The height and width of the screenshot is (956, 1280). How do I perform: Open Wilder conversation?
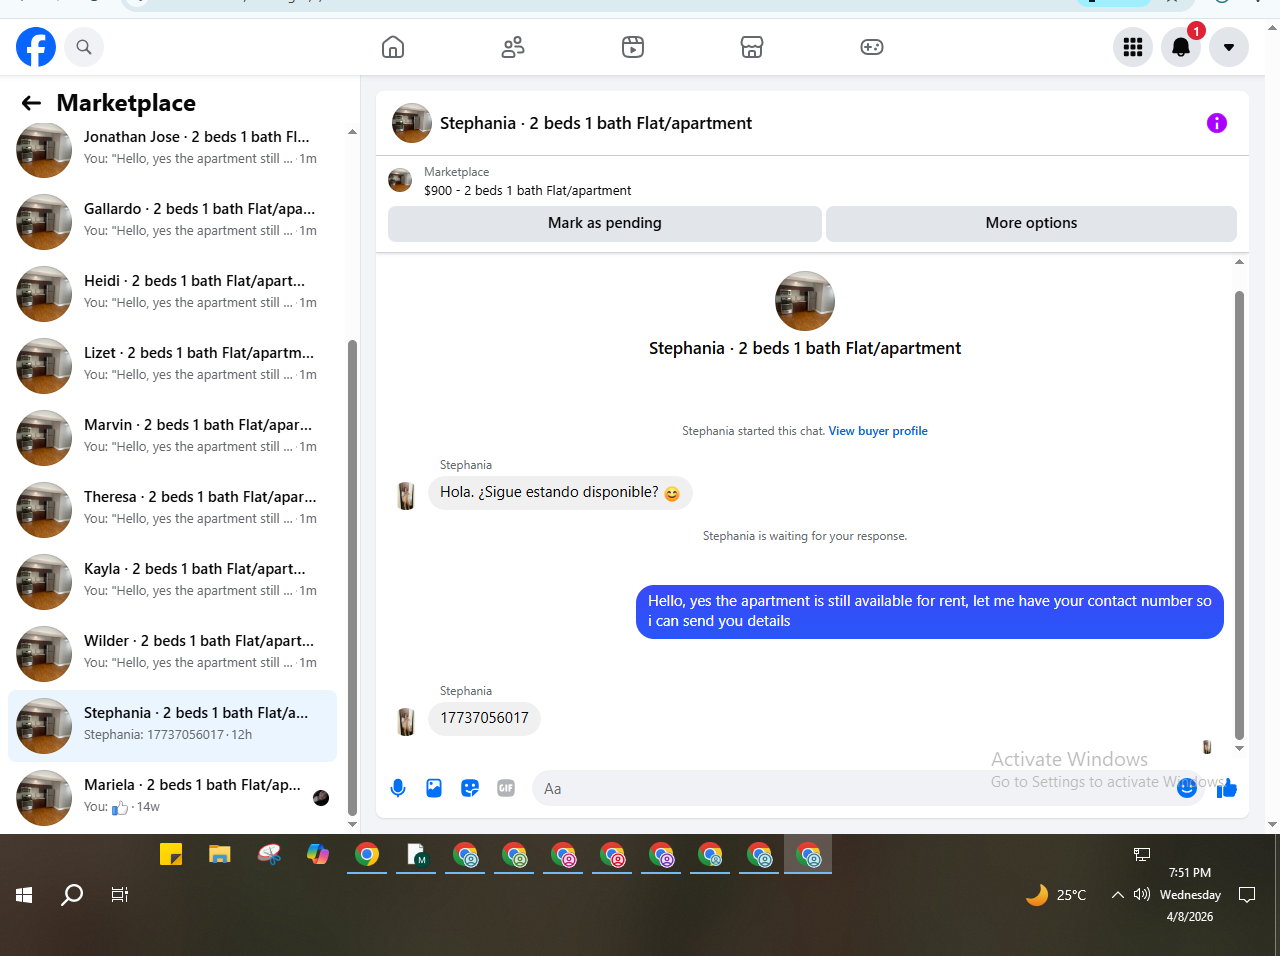pos(172,652)
